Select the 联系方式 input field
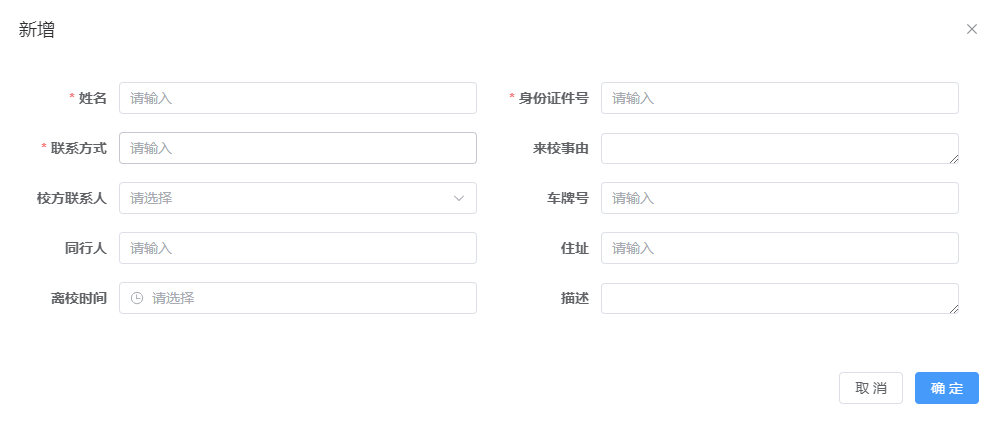The image size is (997, 422). point(297,148)
